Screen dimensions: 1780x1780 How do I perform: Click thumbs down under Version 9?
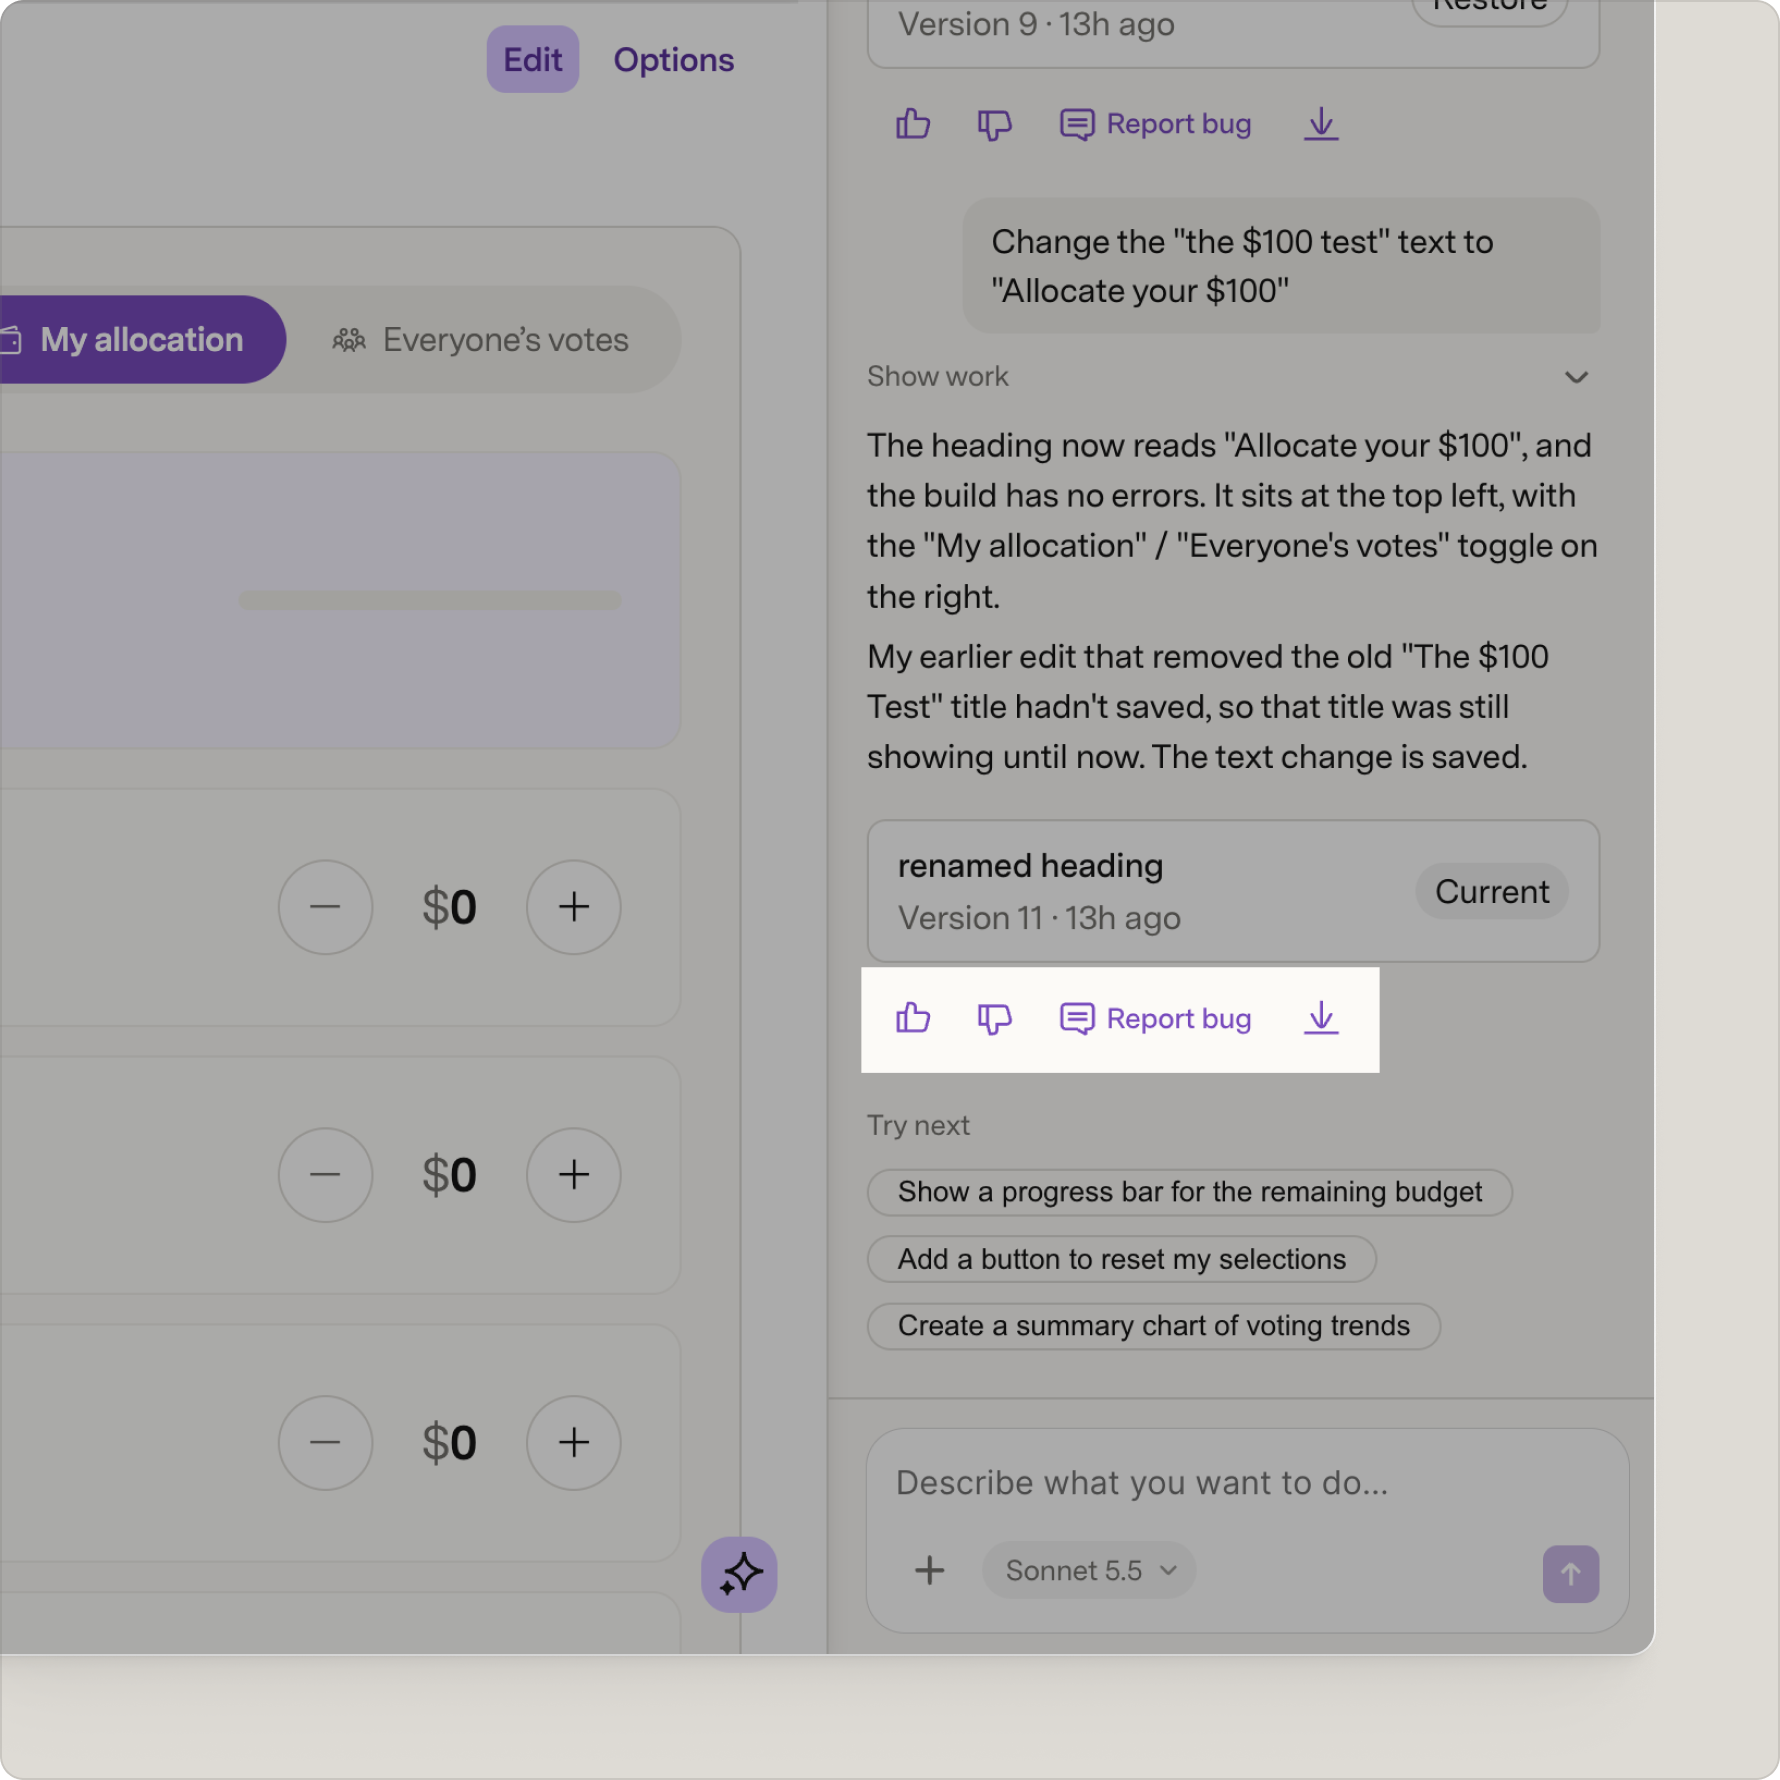click(x=994, y=124)
